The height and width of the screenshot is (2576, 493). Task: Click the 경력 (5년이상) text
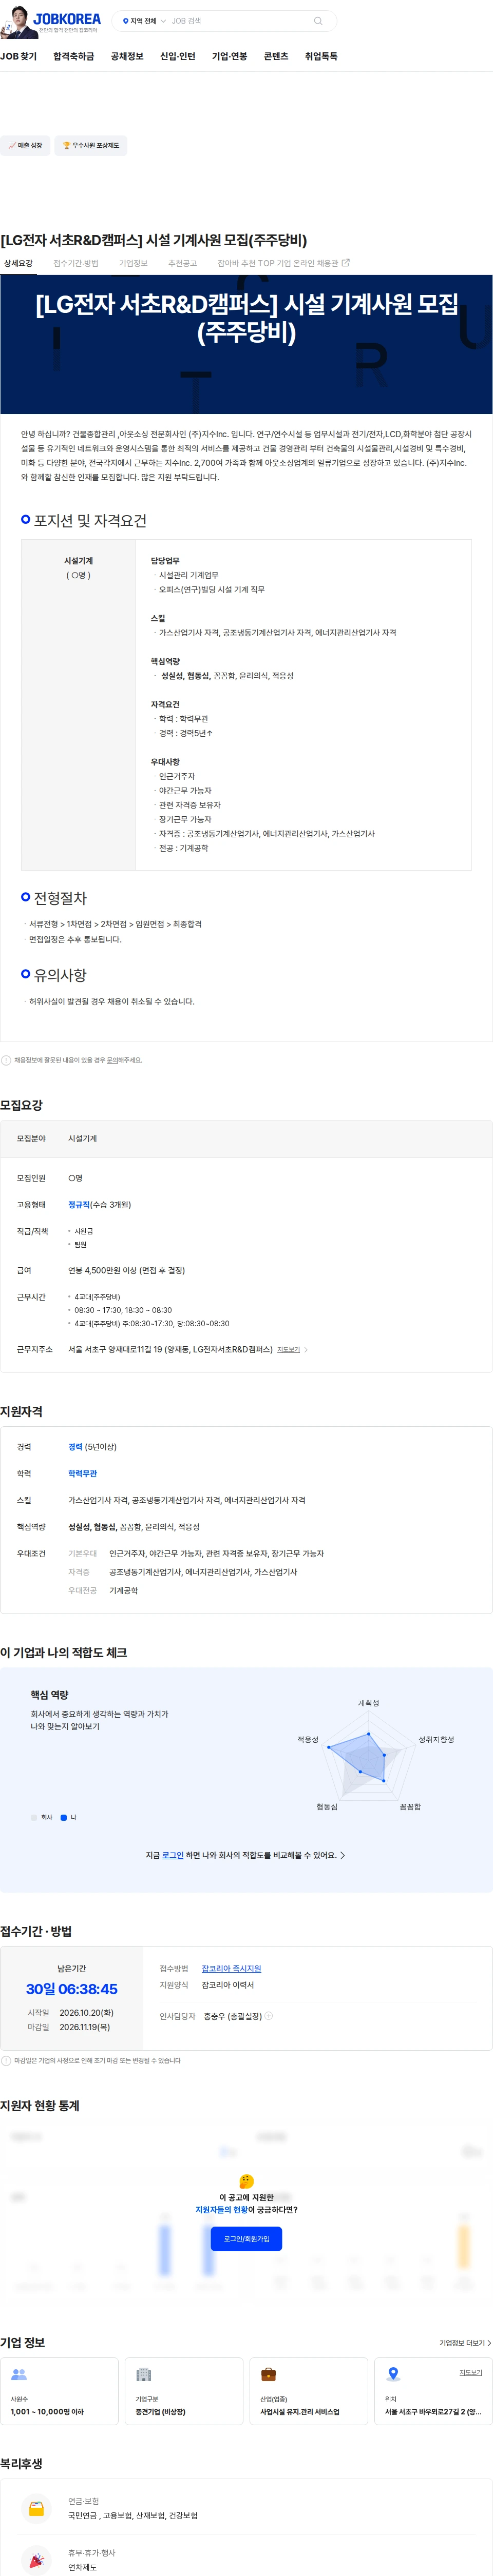pos(92,1447)
